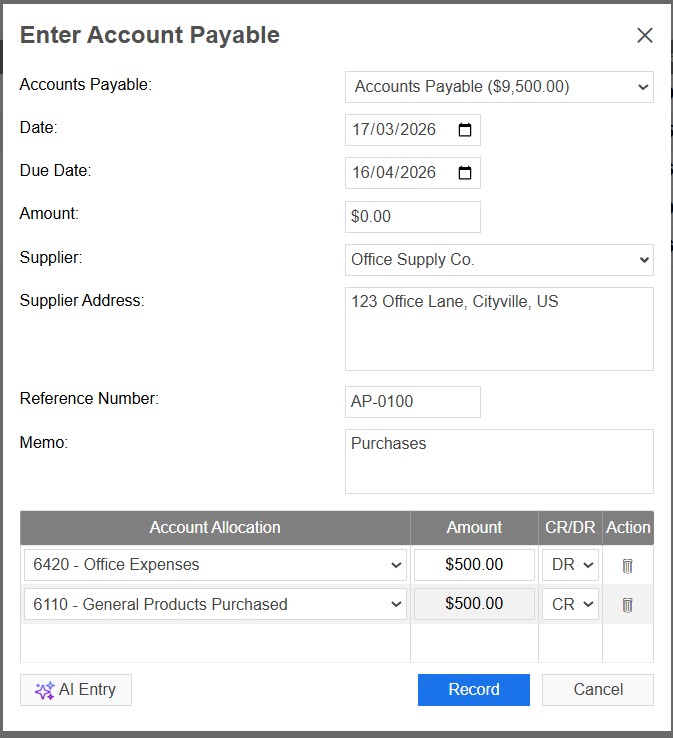Click the AI Entry sparkle button
Image resolution: width=673 pixels, height=738 pixels.
76,690
